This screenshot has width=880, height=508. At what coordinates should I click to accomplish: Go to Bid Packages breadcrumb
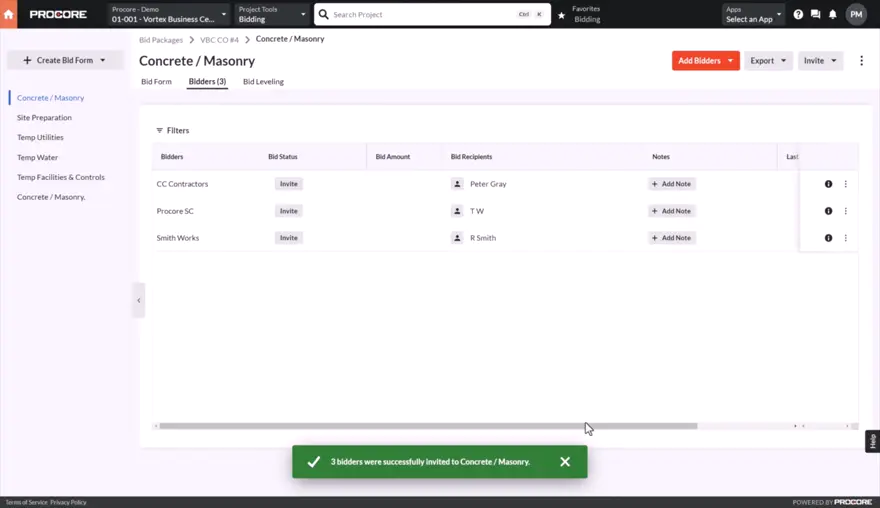coord(161,40)
